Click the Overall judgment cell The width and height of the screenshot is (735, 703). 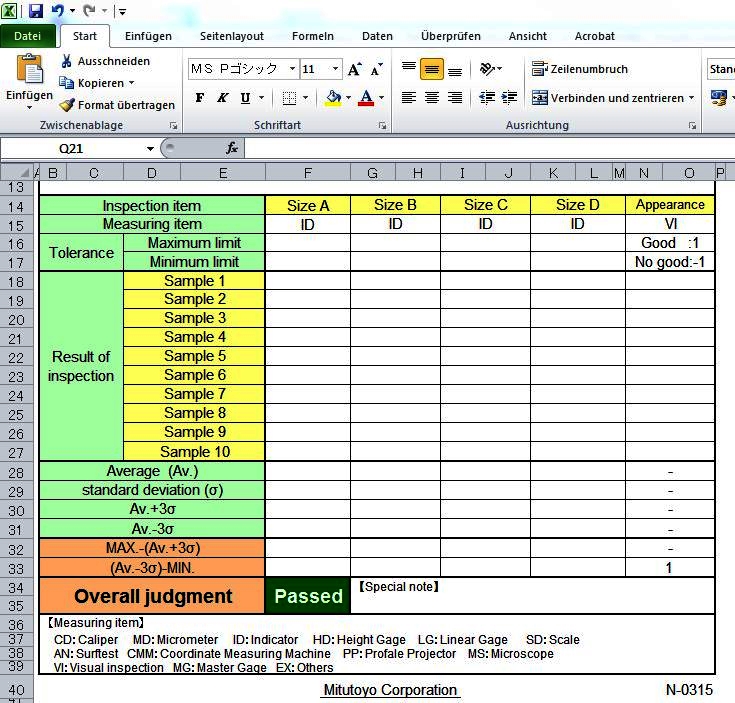pyautogui.click(x=152, y=596)
